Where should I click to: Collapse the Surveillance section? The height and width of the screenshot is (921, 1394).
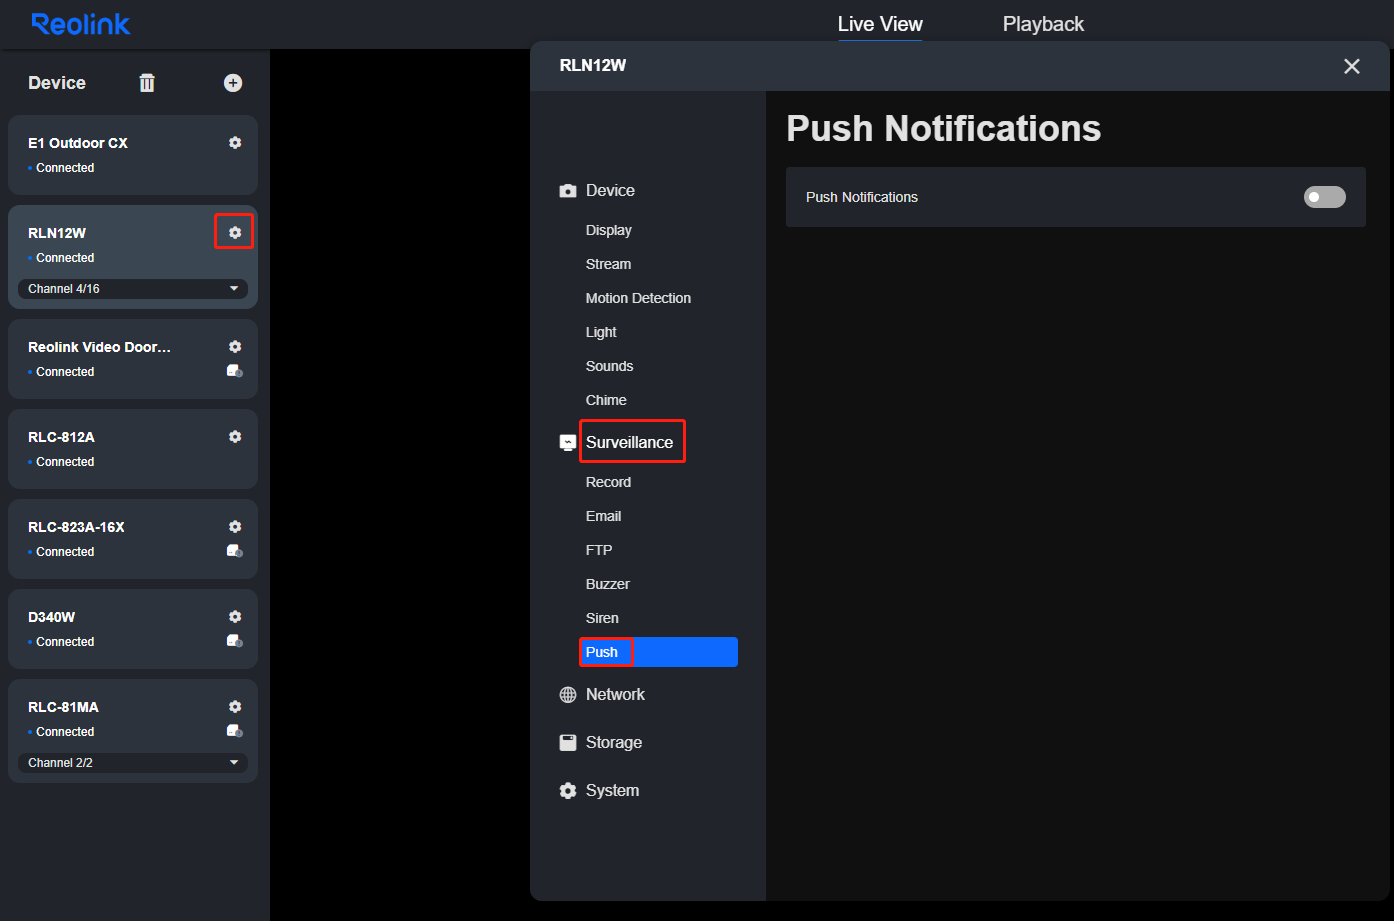click(630, 443)
